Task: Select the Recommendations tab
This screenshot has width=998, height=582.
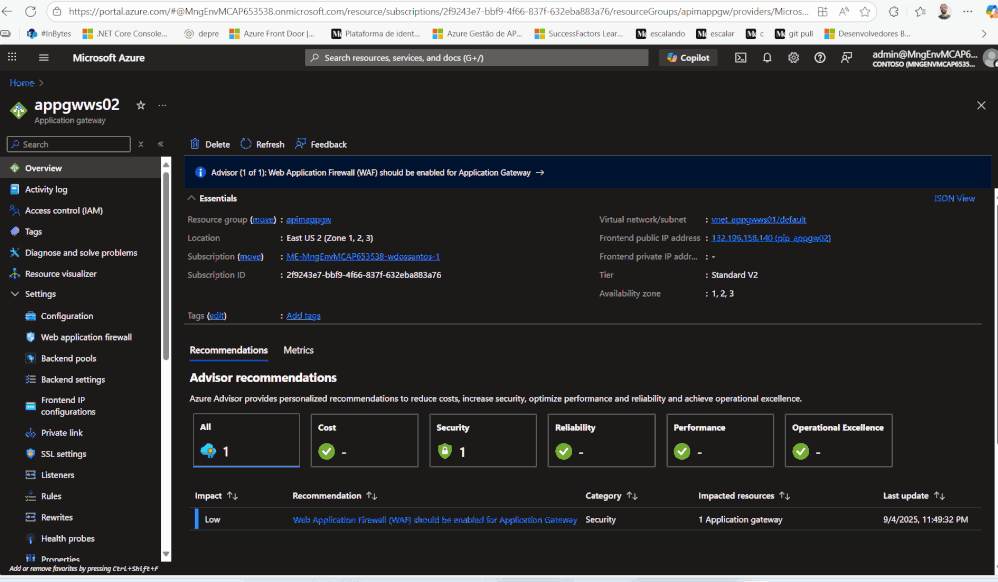Action: (228, 350)
